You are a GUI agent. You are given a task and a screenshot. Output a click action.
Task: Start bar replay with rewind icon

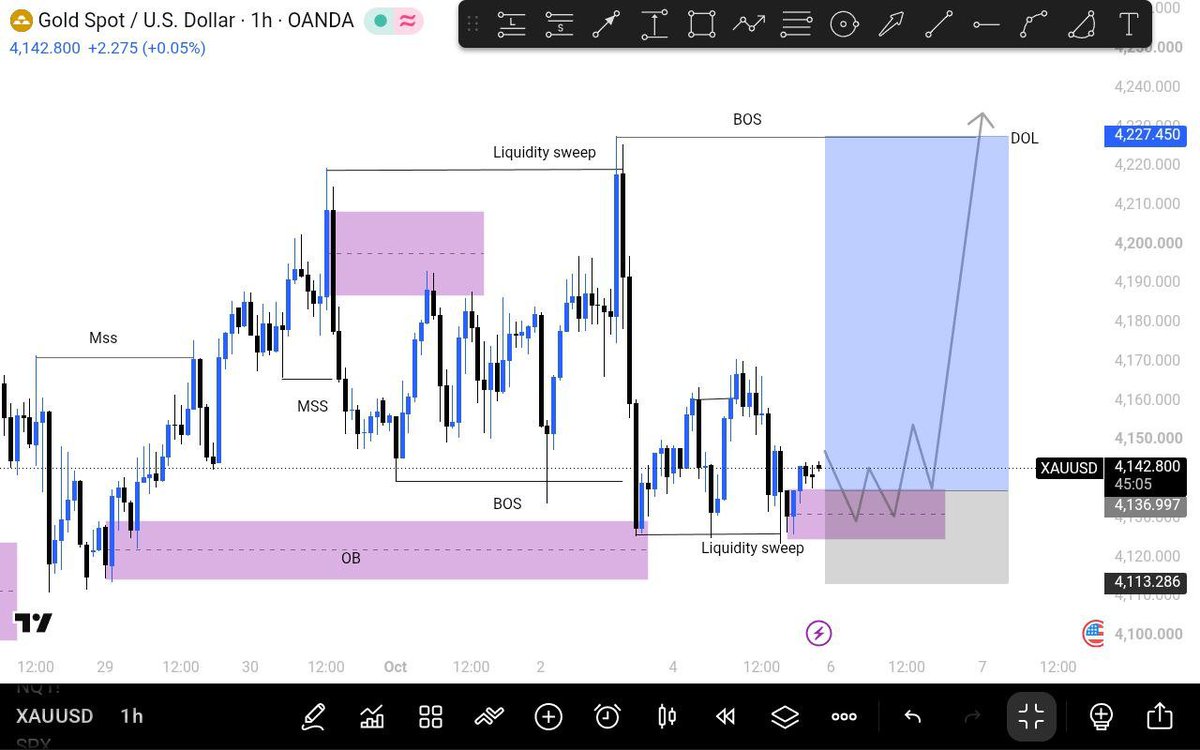coord(726,716)
